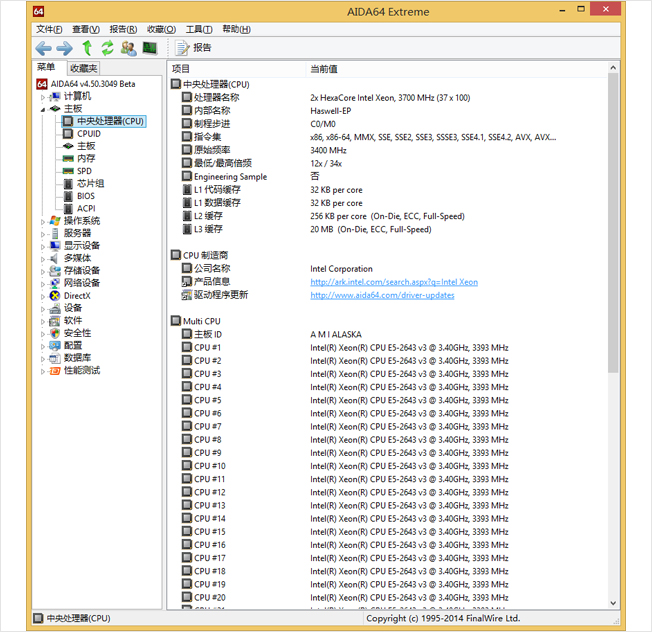Open the 收藏(O) menu
Viewport: 652px width, 632px height.
coord(161,29)
